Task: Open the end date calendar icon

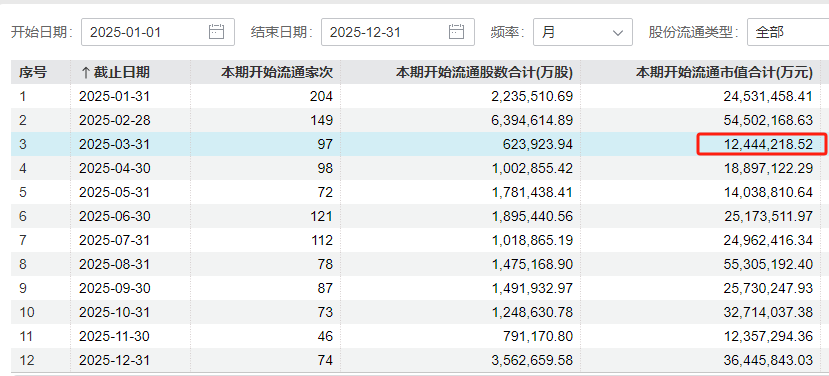Action: click(x=457, y=32)
